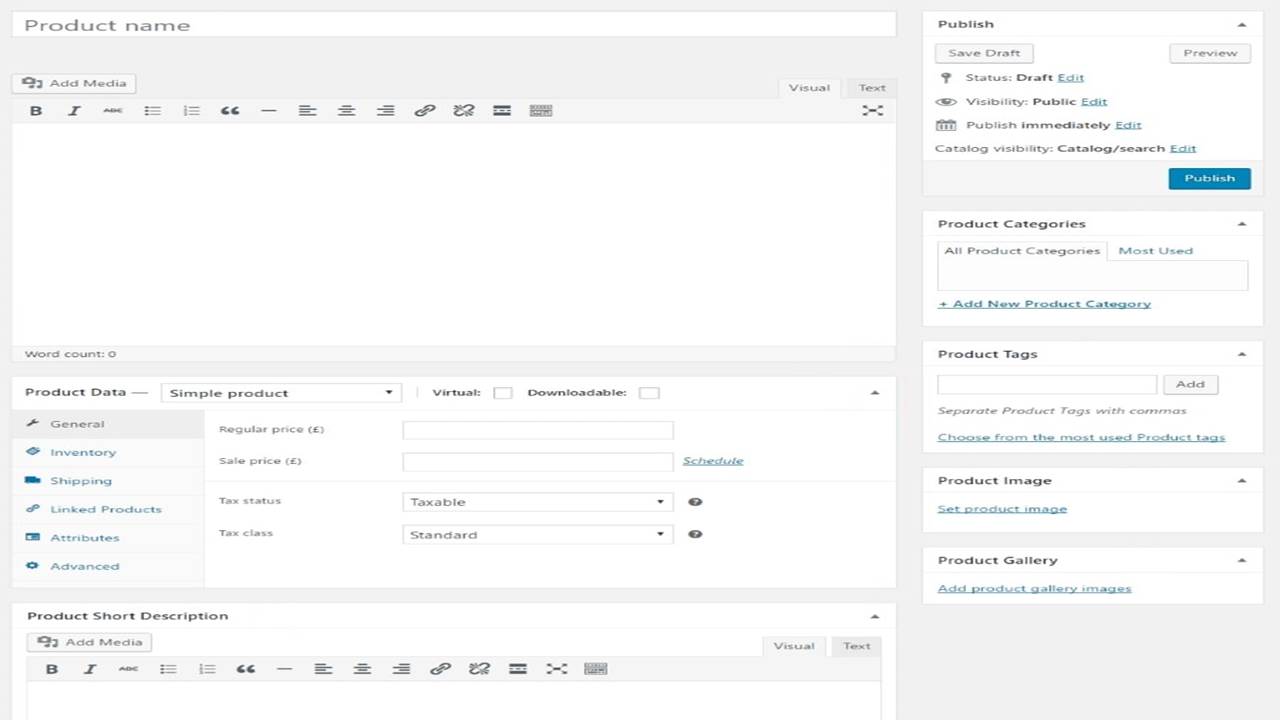Click Set product image link
1280x720 pixels.
click(x=1002, y=509)
